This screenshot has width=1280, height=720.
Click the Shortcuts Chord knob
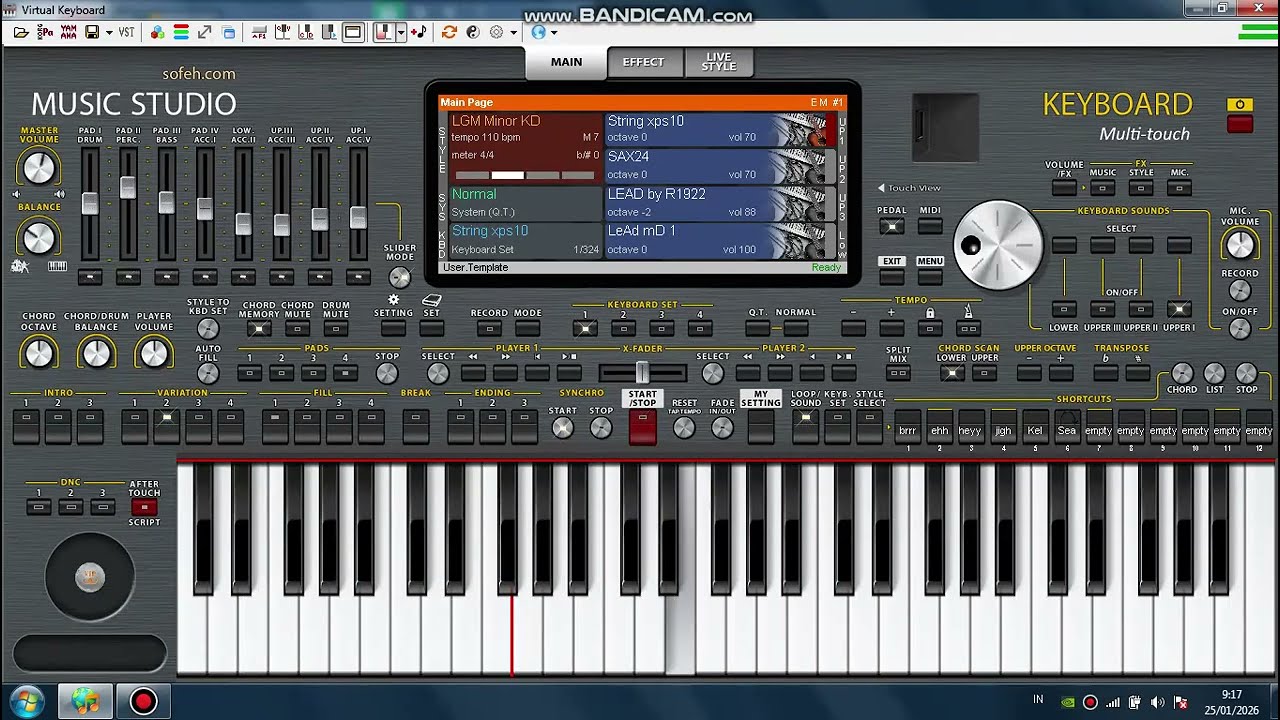pos(1182,374)
